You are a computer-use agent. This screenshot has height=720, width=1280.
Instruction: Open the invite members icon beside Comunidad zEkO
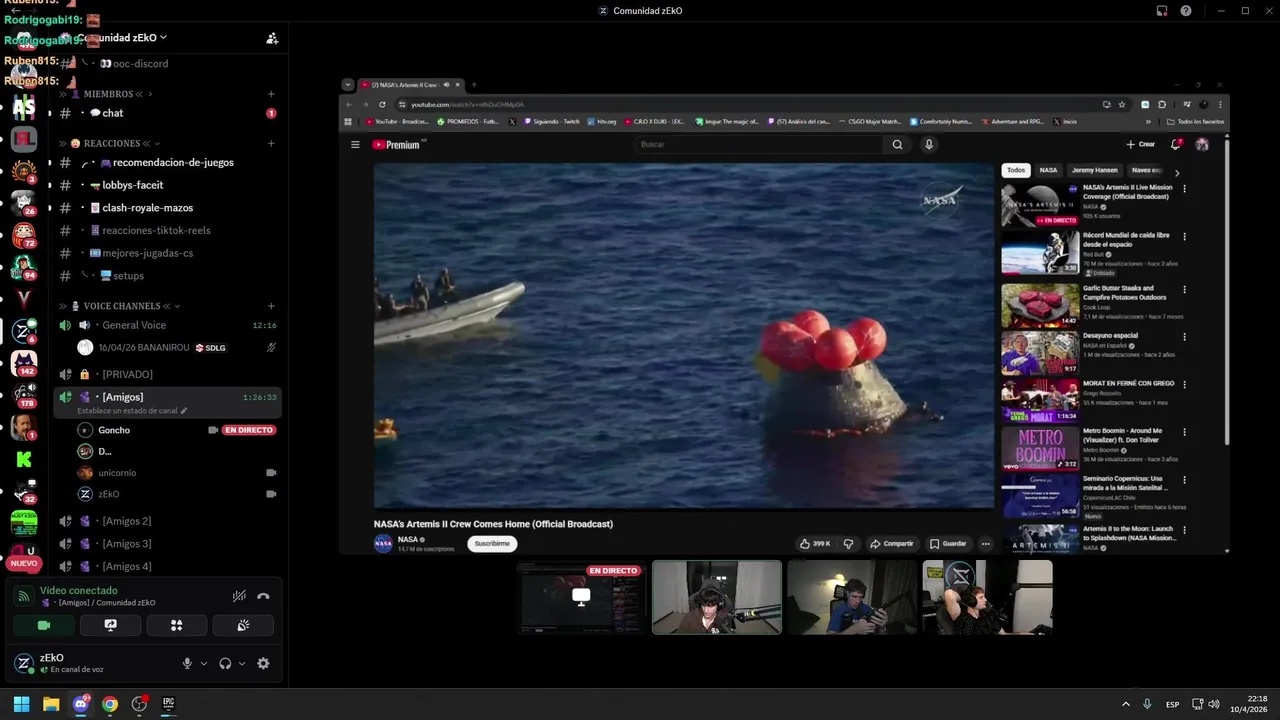click(272, 39)
